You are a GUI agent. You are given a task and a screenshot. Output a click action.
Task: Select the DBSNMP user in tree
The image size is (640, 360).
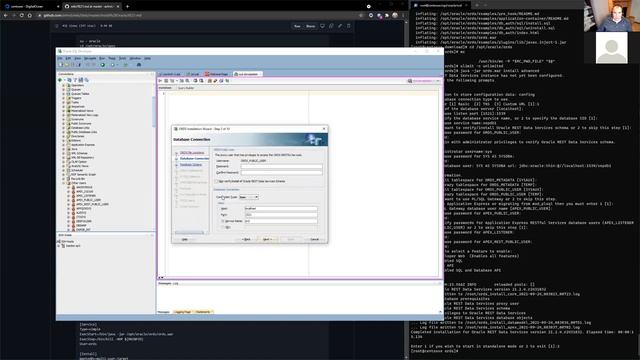81,225
